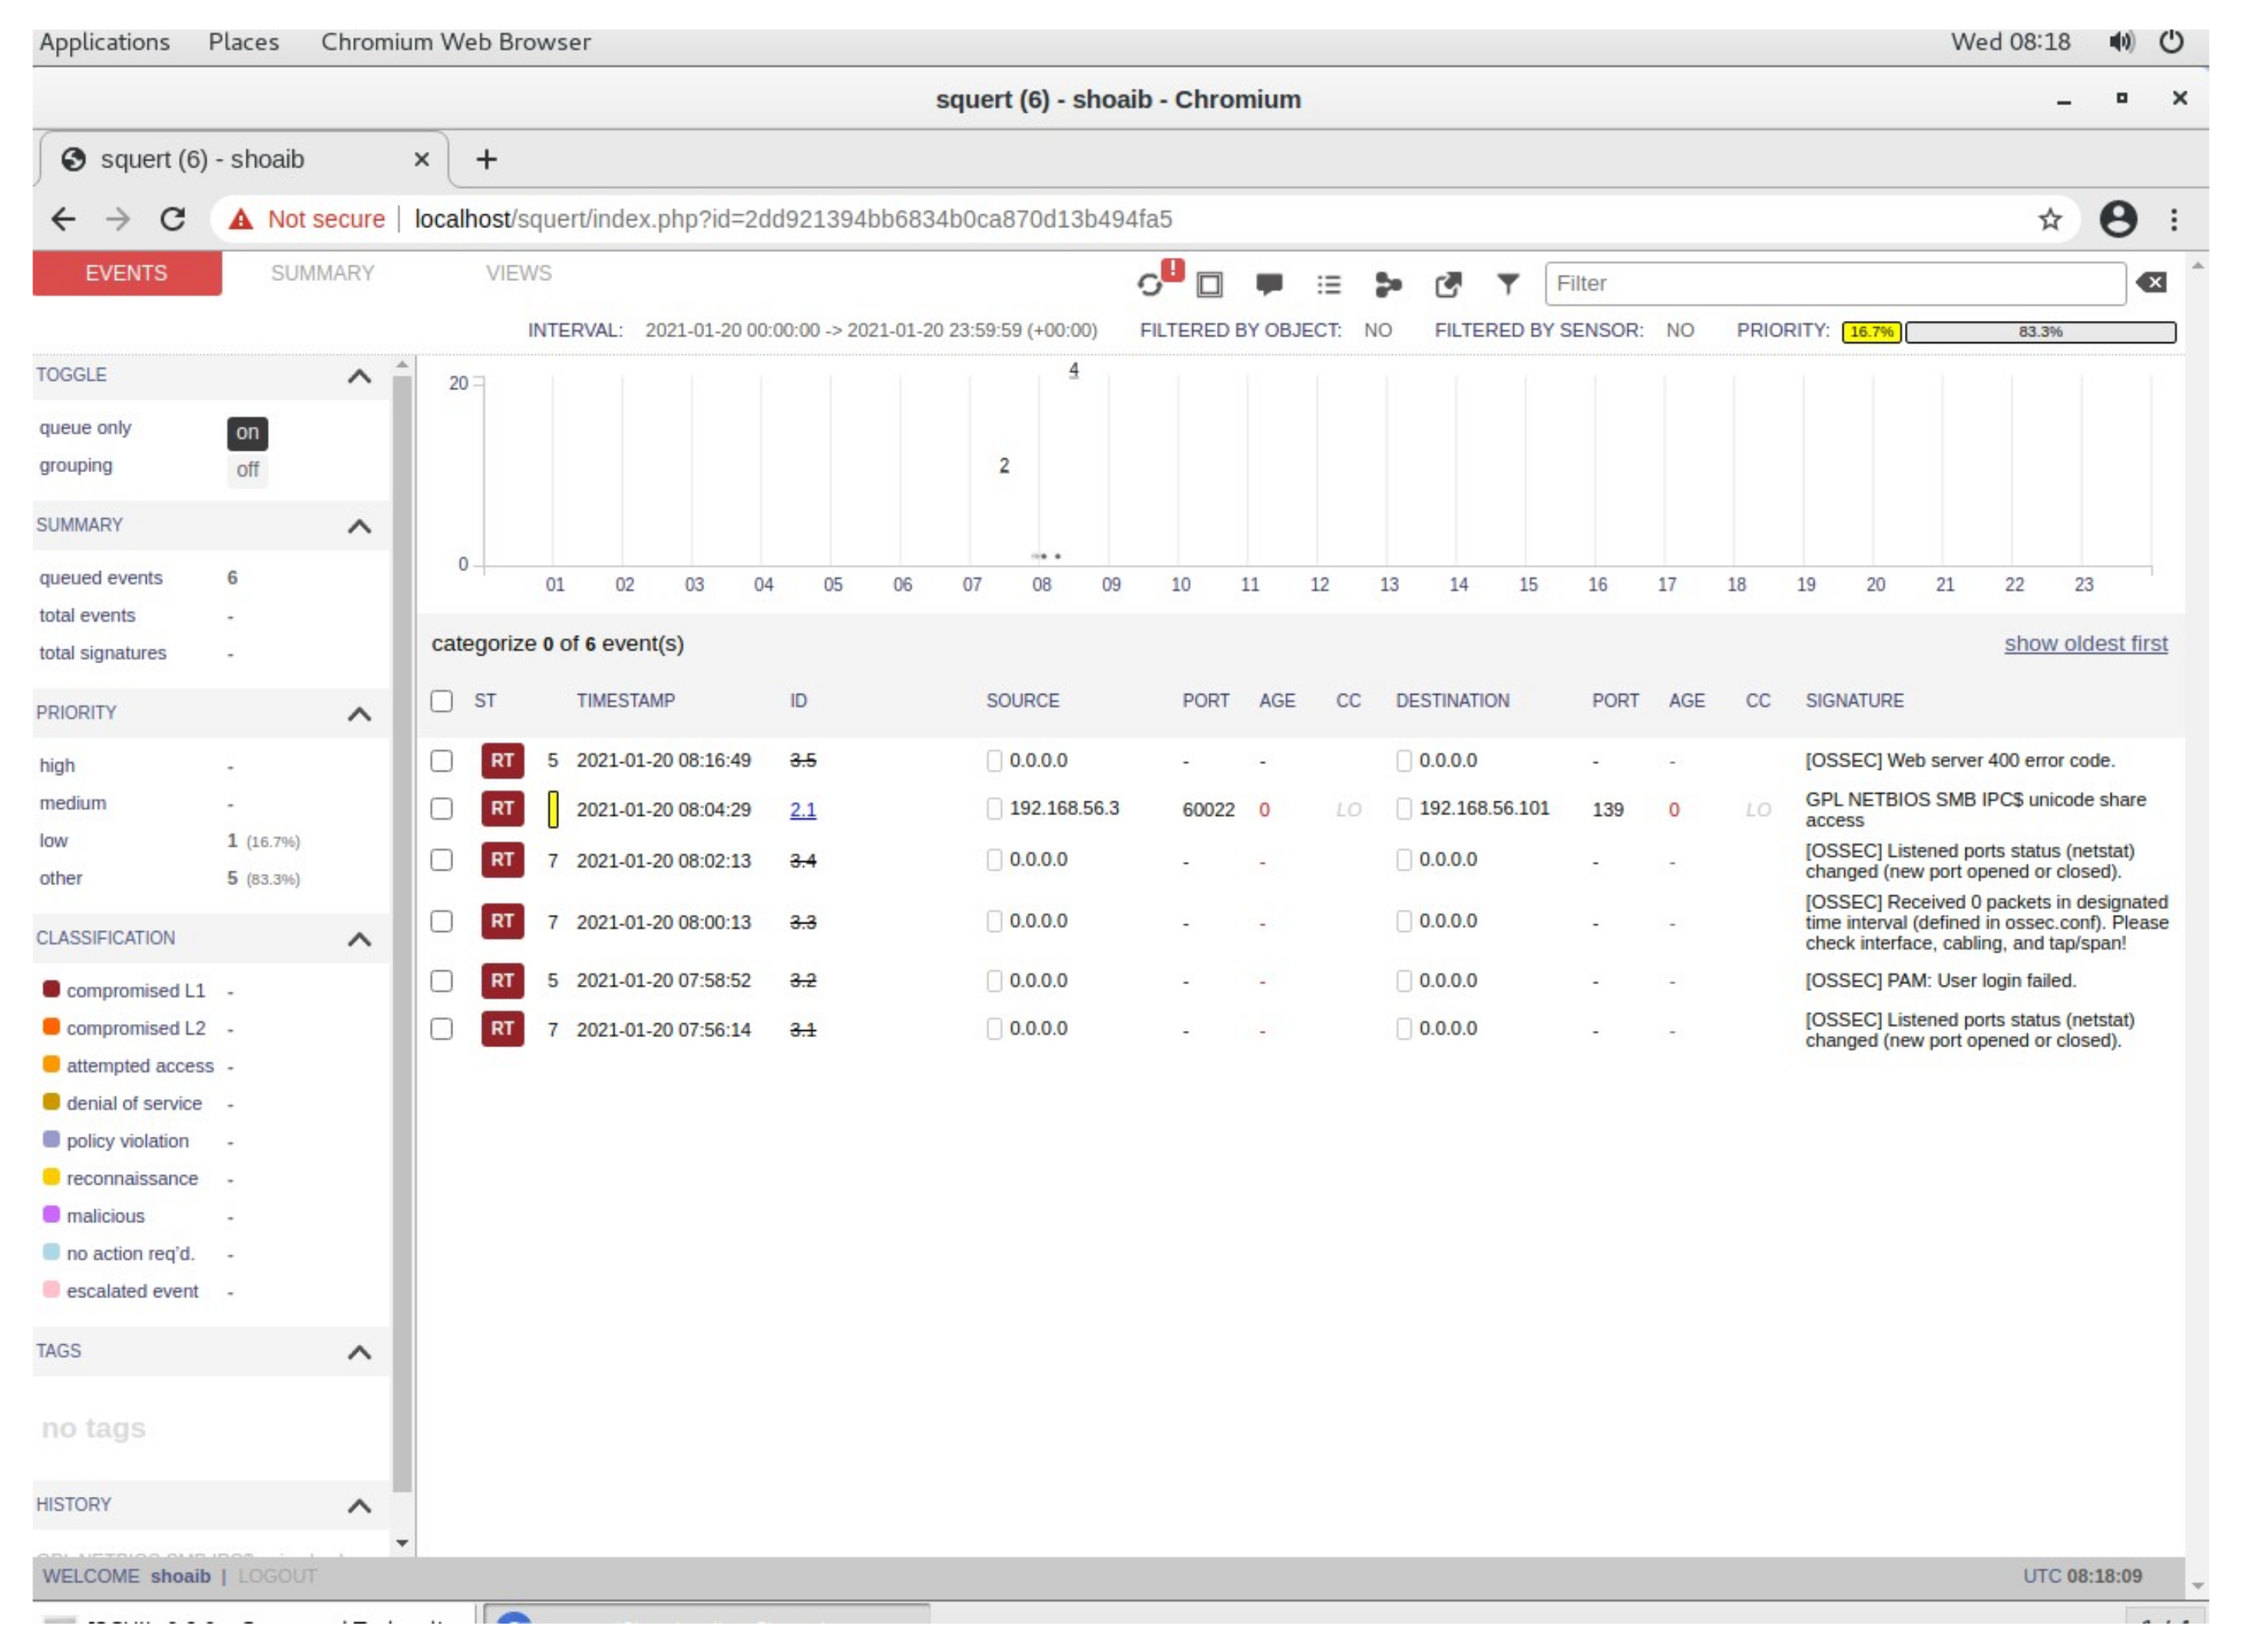Click show oldest first link
Image resolution: width=2242 pixels, height=1652 pixels.
[x=2085, y=644]
